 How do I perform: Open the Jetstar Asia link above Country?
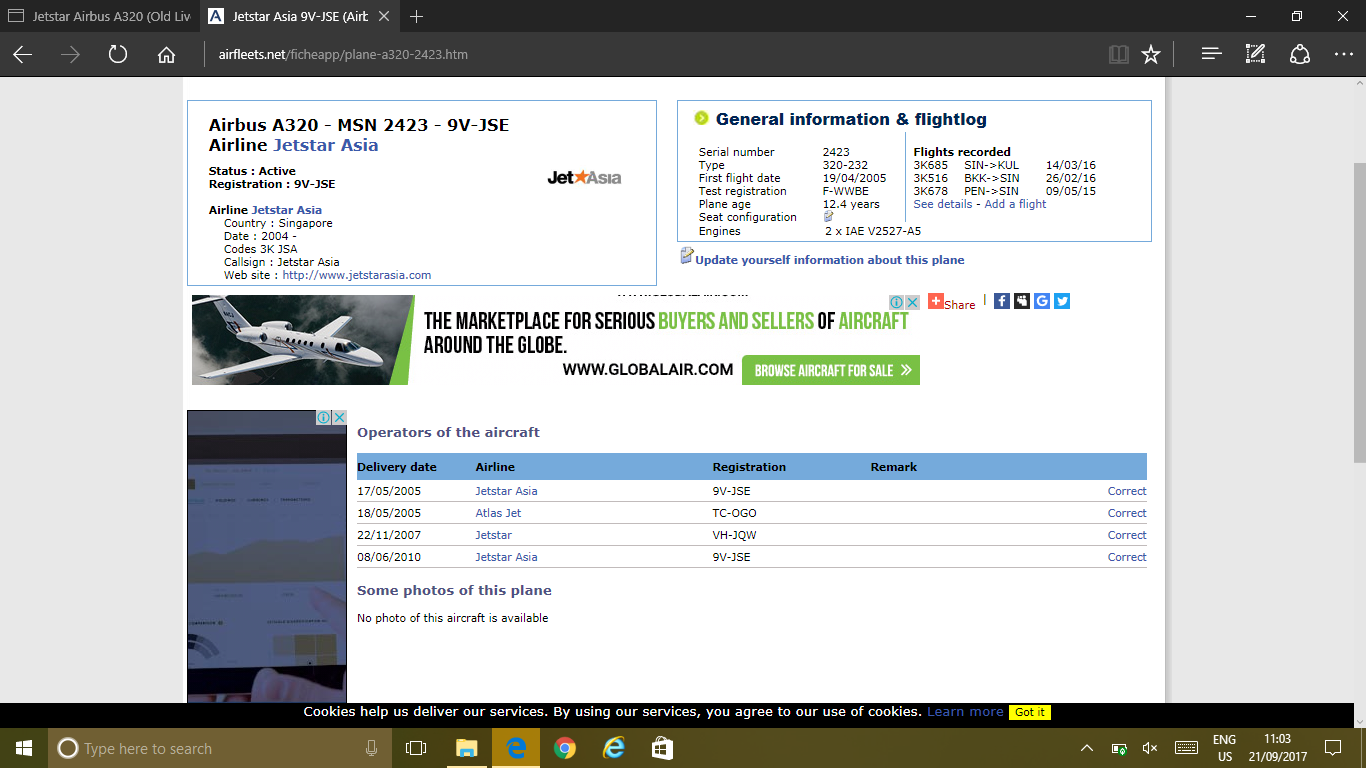[x=286, y=210]
